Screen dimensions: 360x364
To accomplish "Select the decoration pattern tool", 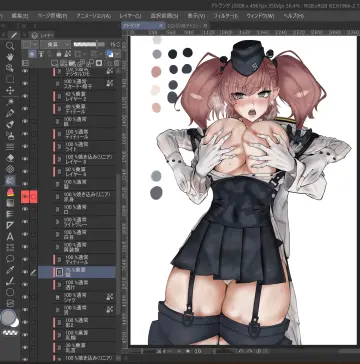I will pos(10,169).
